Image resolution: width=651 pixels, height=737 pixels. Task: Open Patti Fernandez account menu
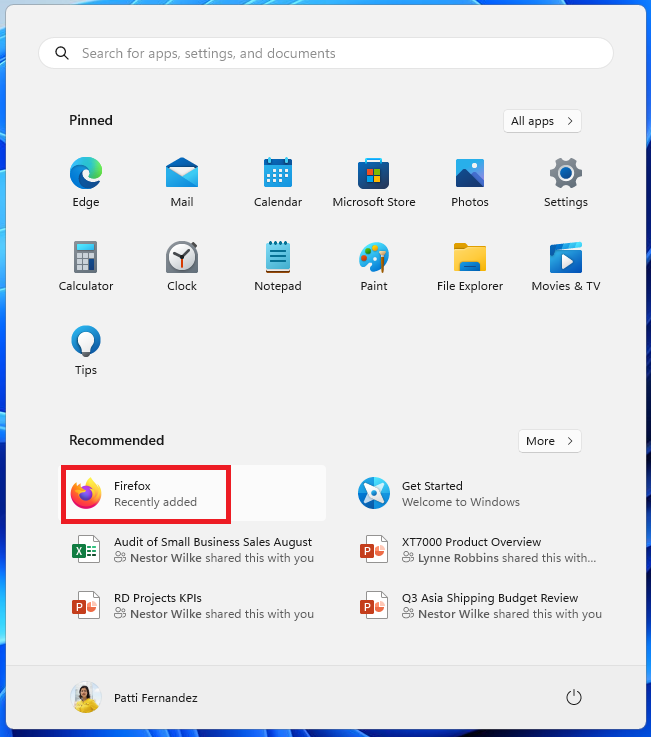tap(134, 698)
